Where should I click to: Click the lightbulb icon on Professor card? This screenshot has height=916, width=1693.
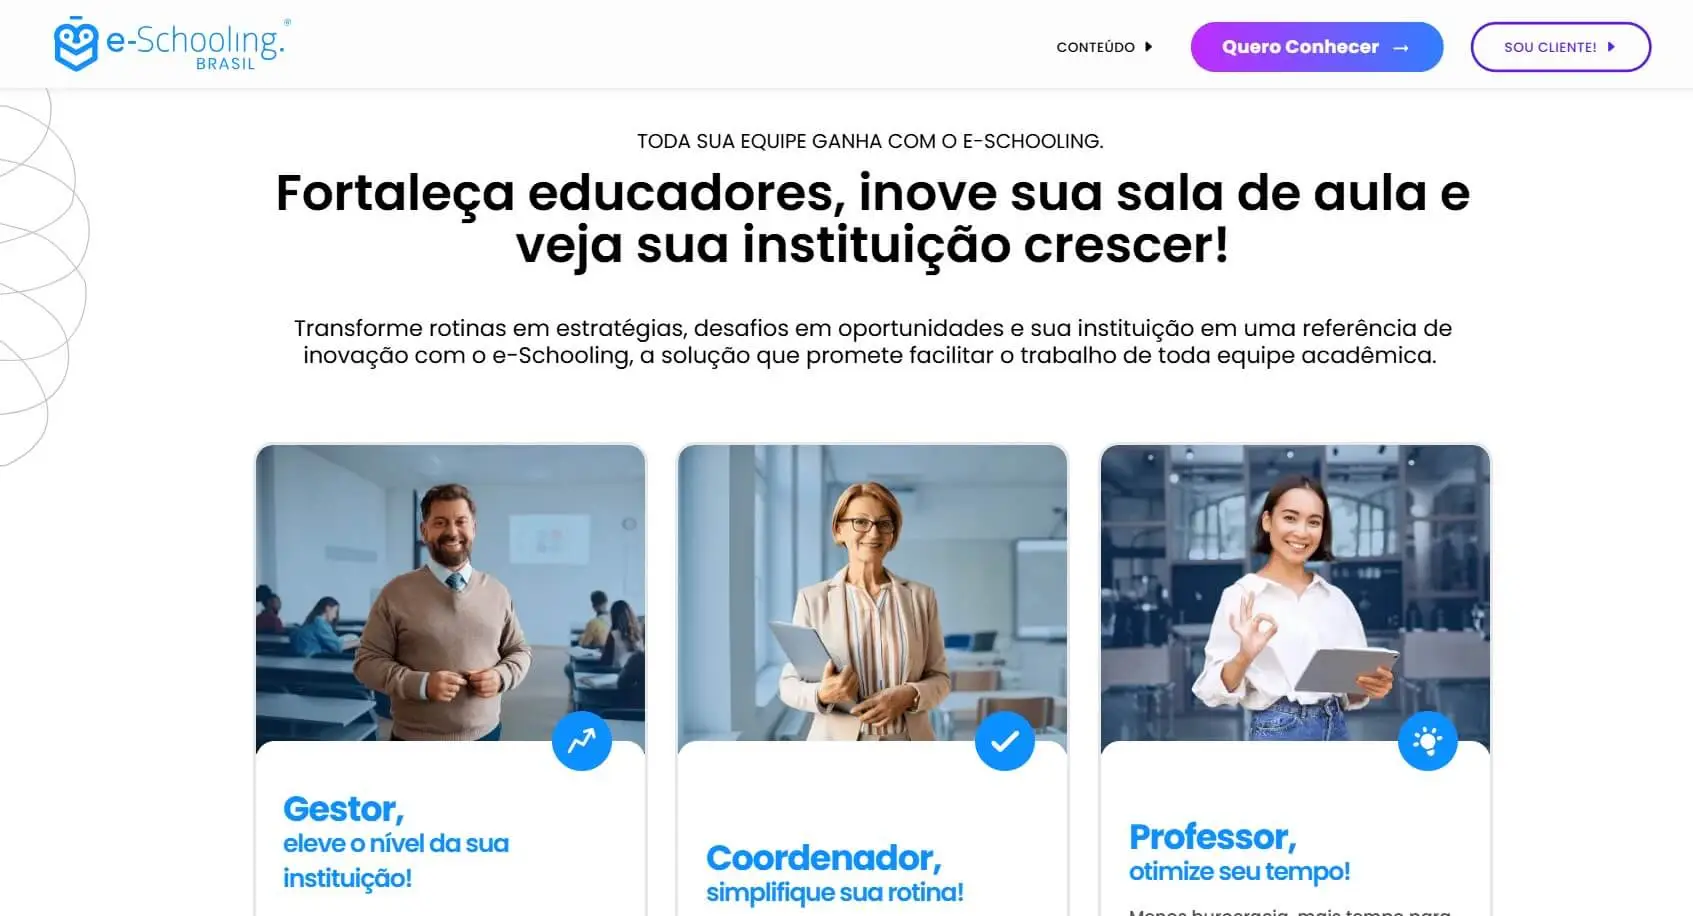1428,741
